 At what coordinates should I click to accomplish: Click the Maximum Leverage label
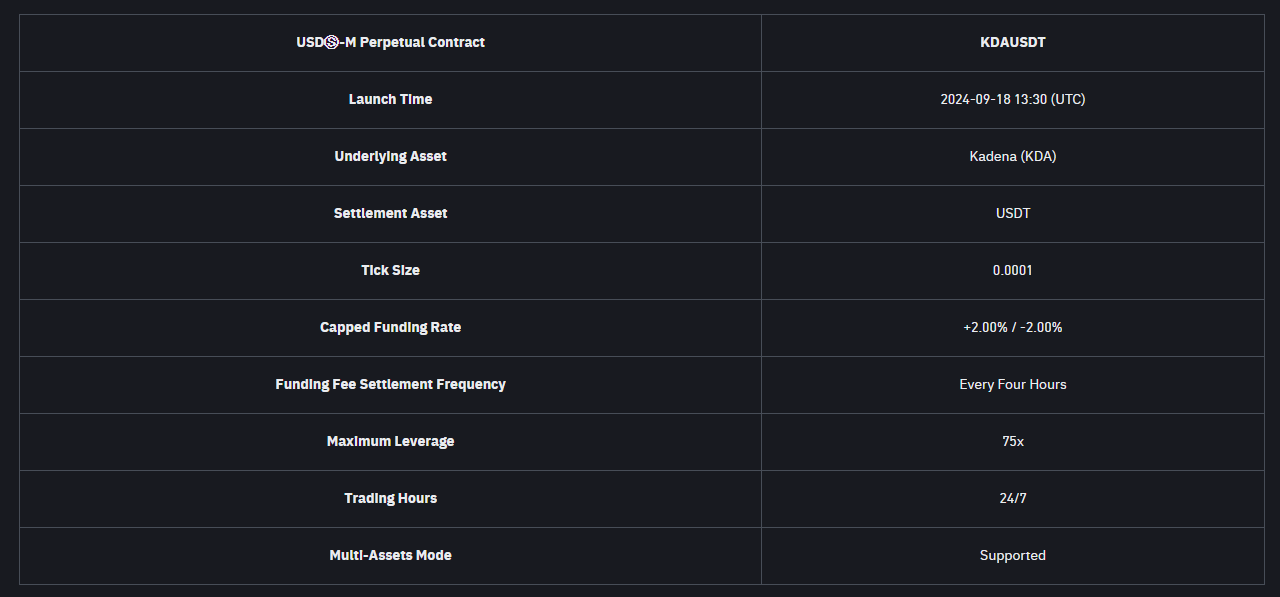[390, 442]
